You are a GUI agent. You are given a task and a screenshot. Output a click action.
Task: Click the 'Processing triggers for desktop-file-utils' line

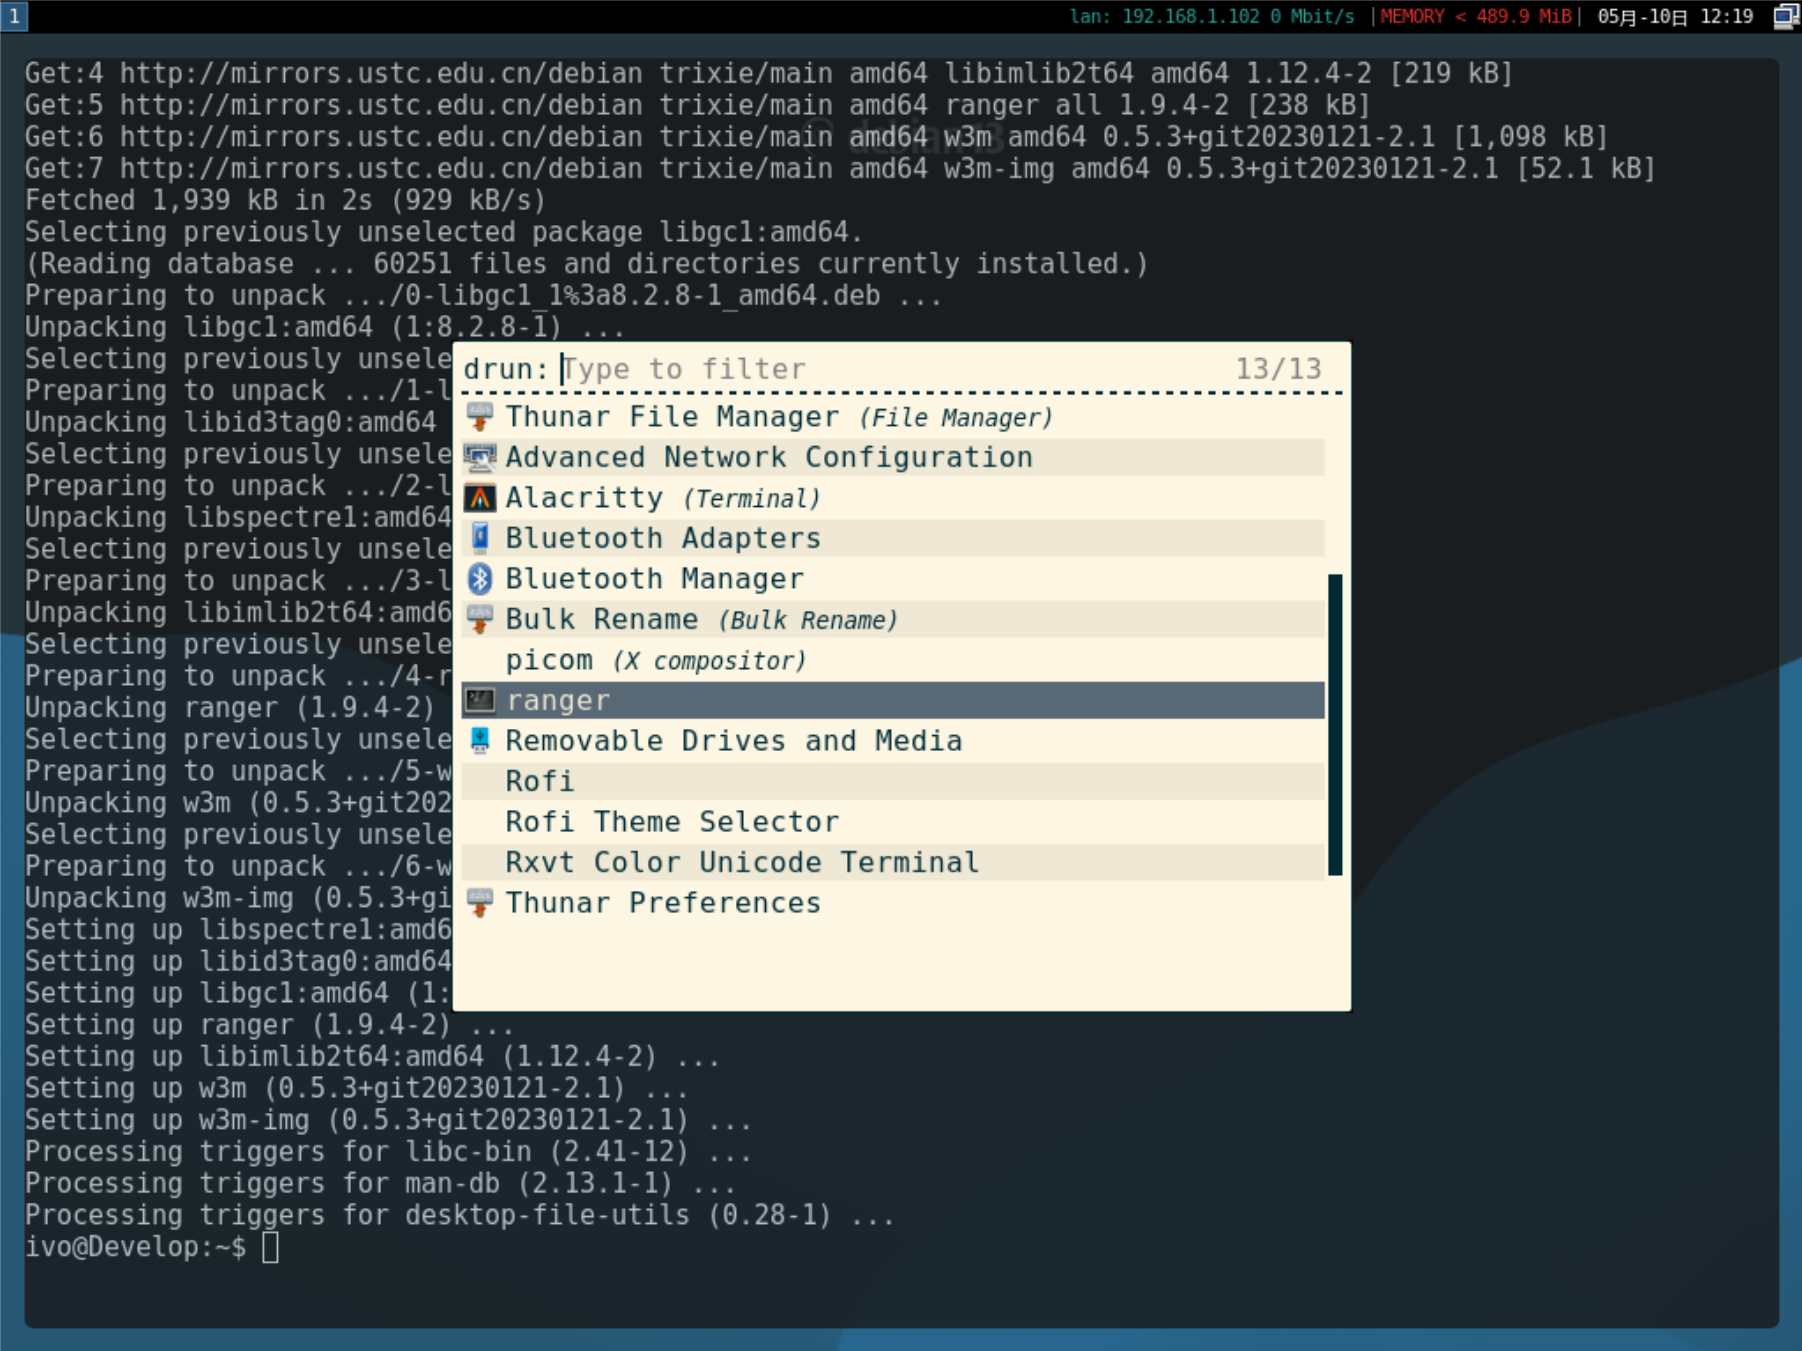tap(459, 1215)
